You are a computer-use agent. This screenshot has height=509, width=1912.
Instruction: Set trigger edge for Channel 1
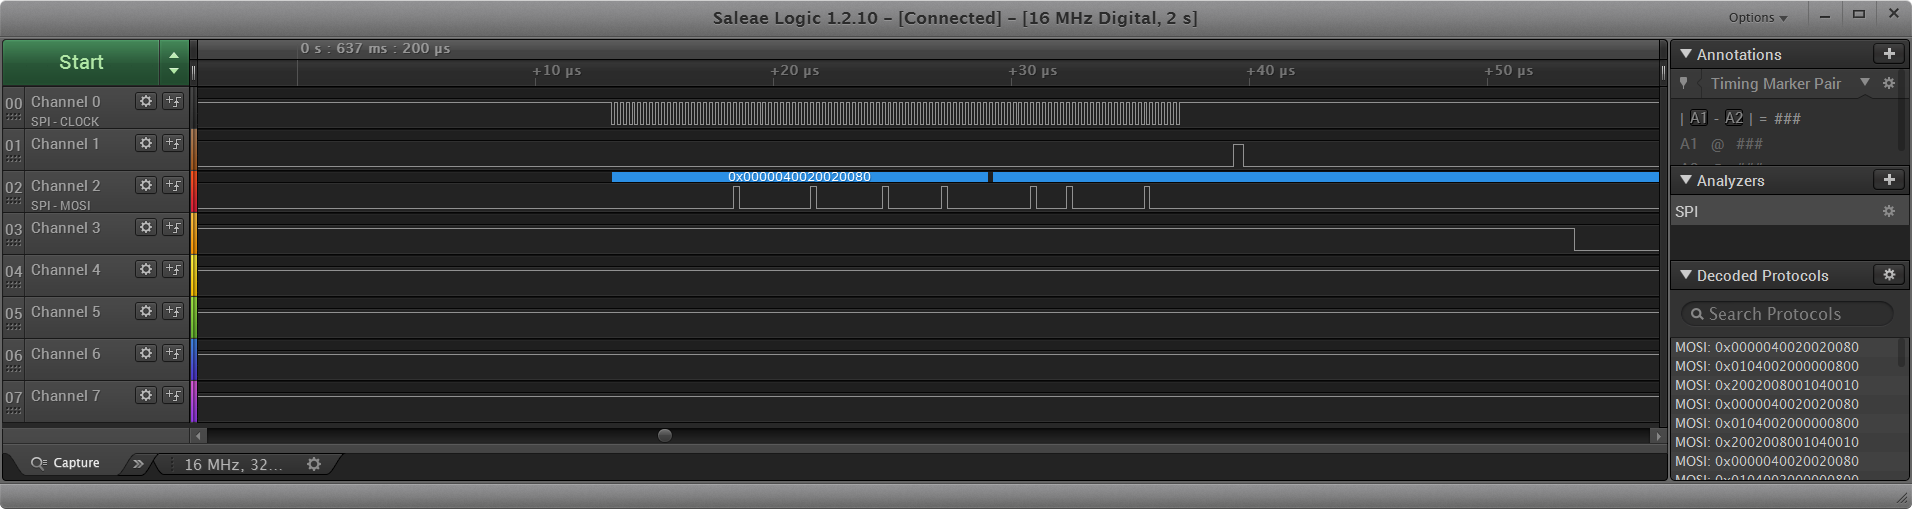[x=173, y=143]
